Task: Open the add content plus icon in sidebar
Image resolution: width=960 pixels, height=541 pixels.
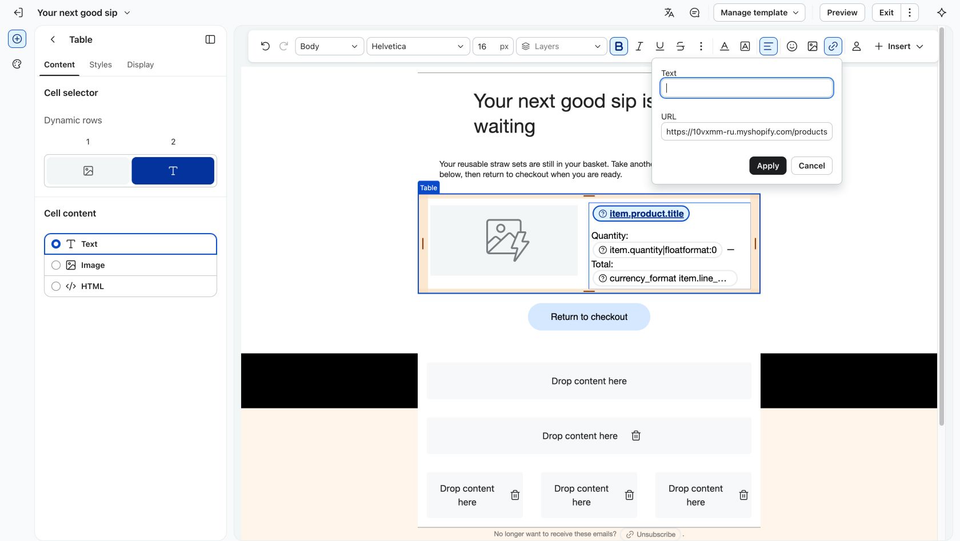Action: click(17, 39)
